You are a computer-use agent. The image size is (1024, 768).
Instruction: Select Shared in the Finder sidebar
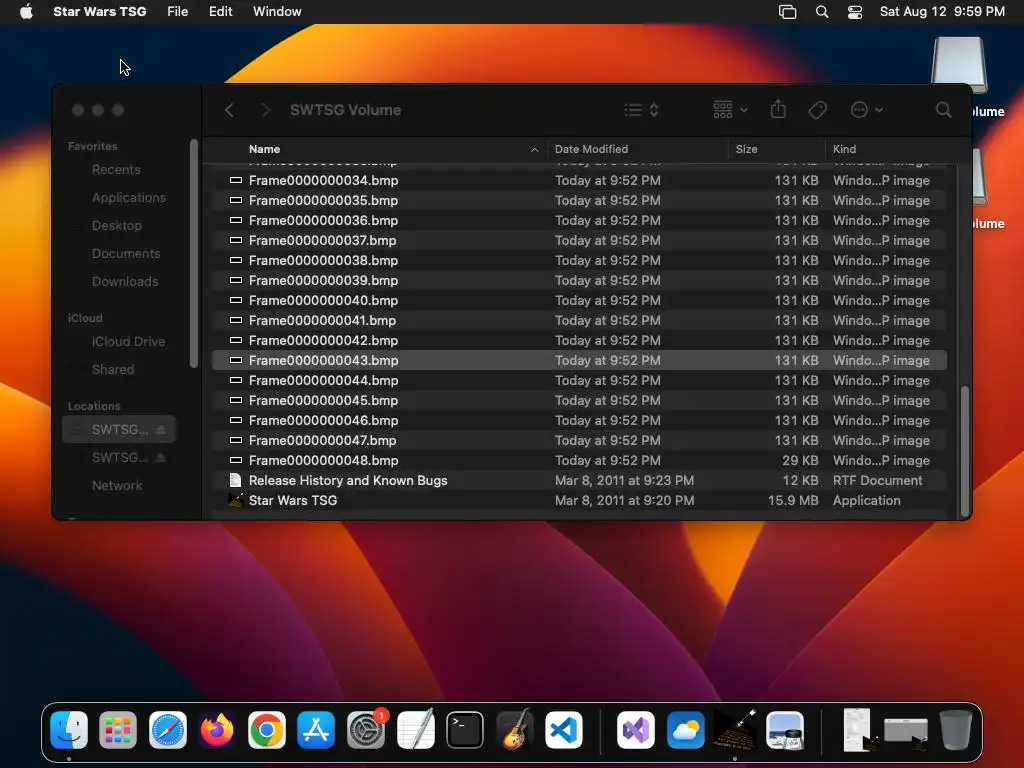tap(112, 370)
